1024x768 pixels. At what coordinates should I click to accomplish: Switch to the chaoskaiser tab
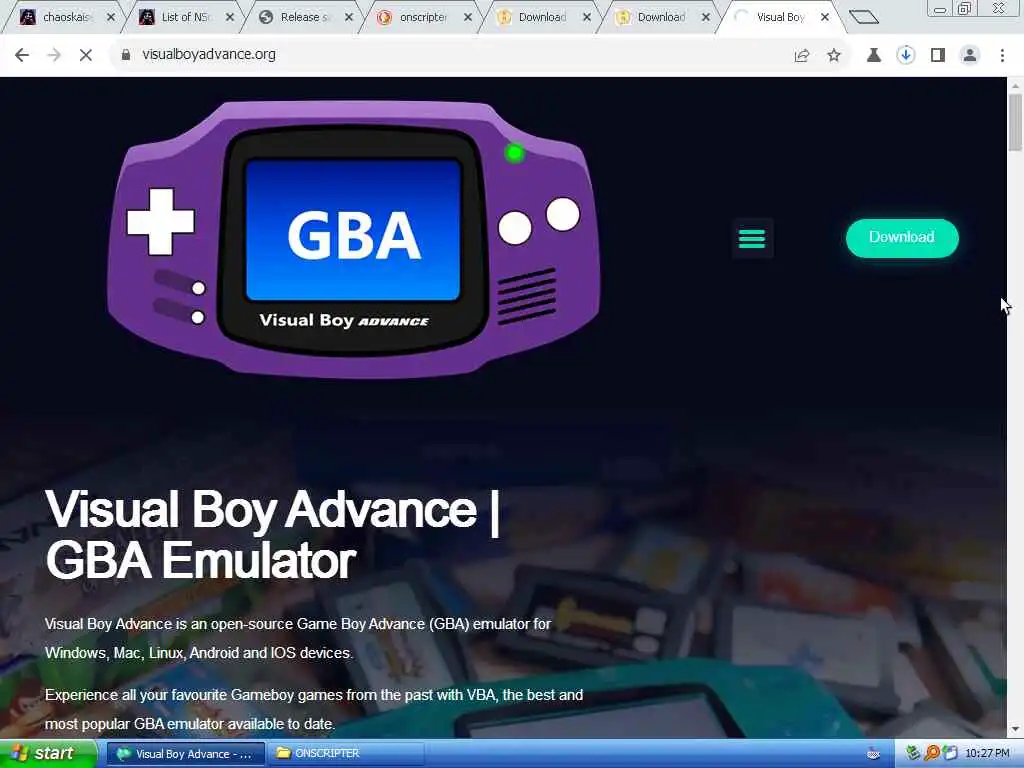coord(65,18)
